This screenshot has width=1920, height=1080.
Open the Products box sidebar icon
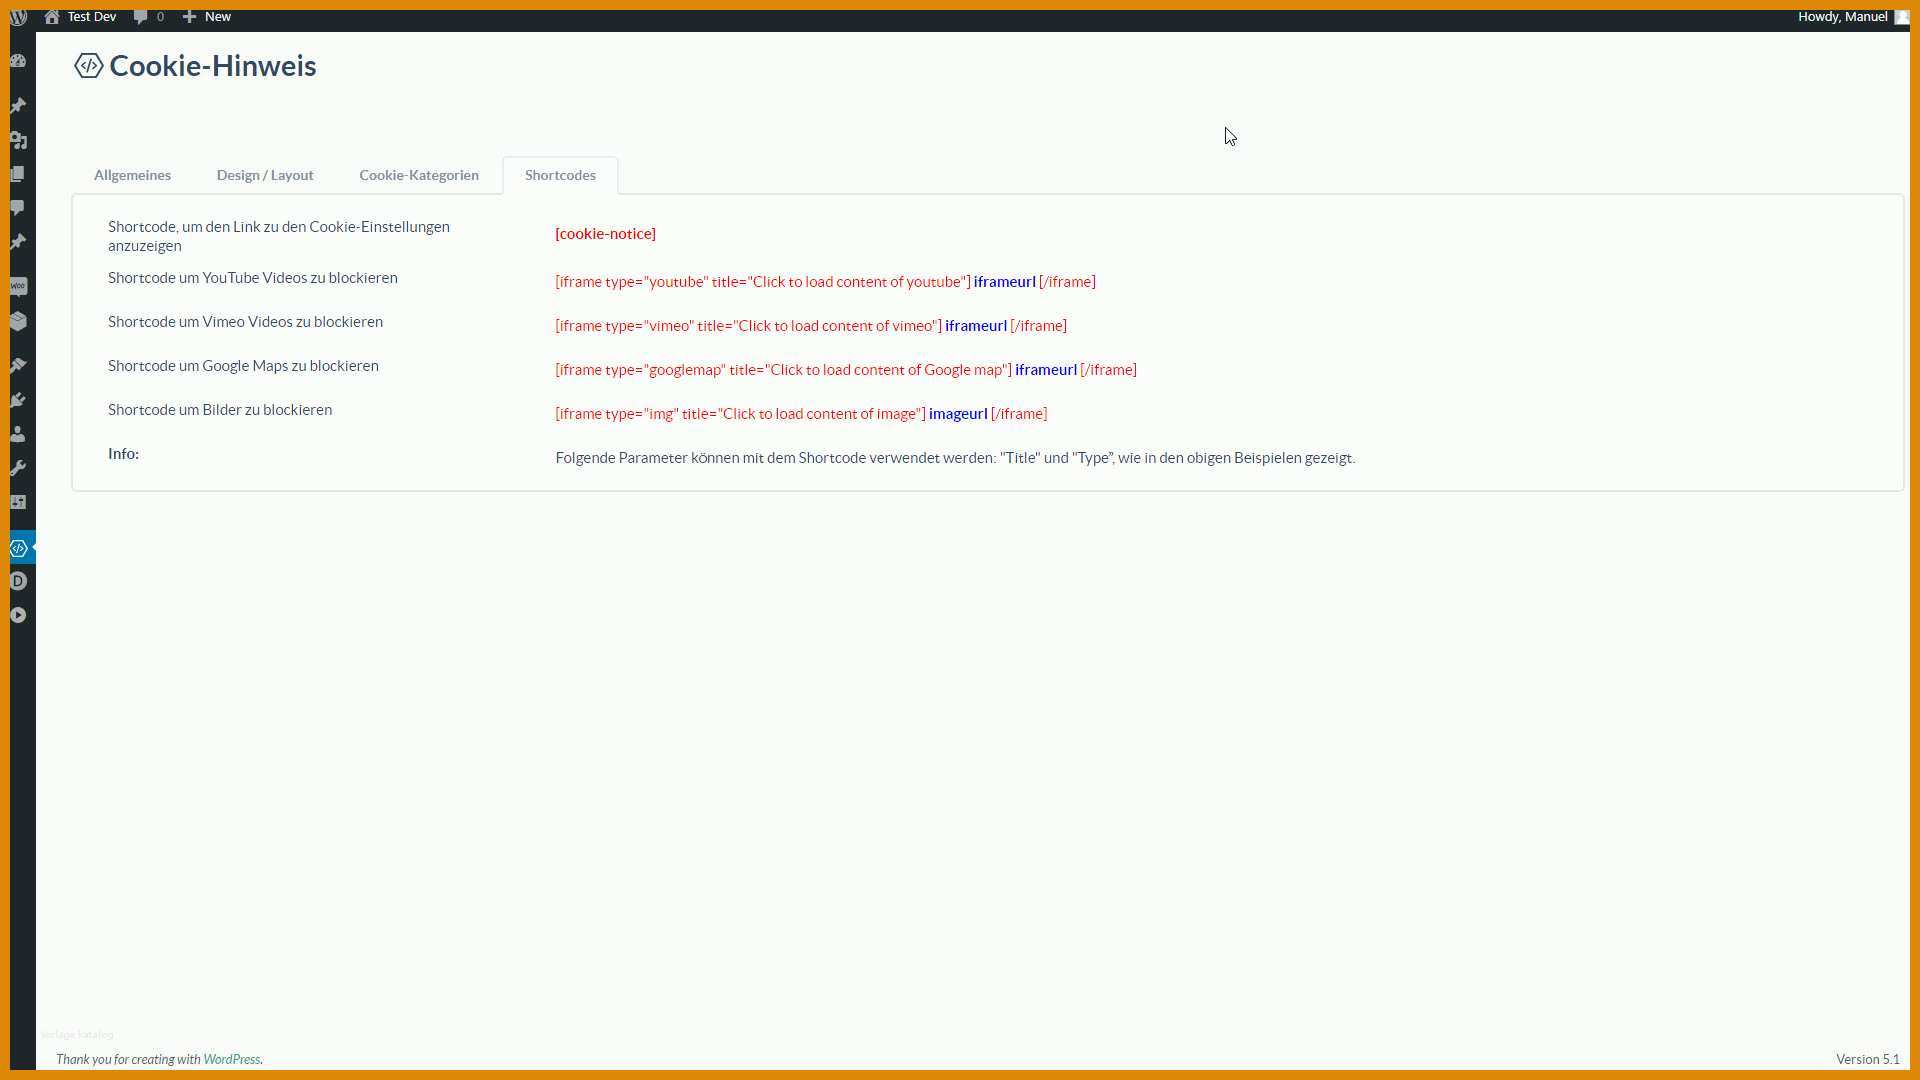pos(18,321)
